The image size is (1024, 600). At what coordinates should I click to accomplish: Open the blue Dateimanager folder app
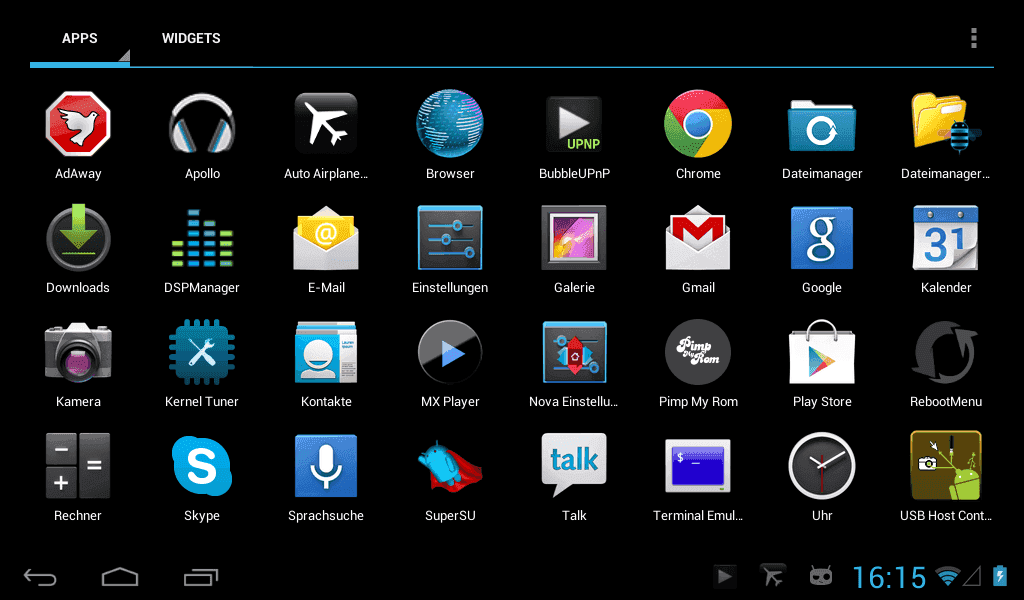[x=822, y=125]
